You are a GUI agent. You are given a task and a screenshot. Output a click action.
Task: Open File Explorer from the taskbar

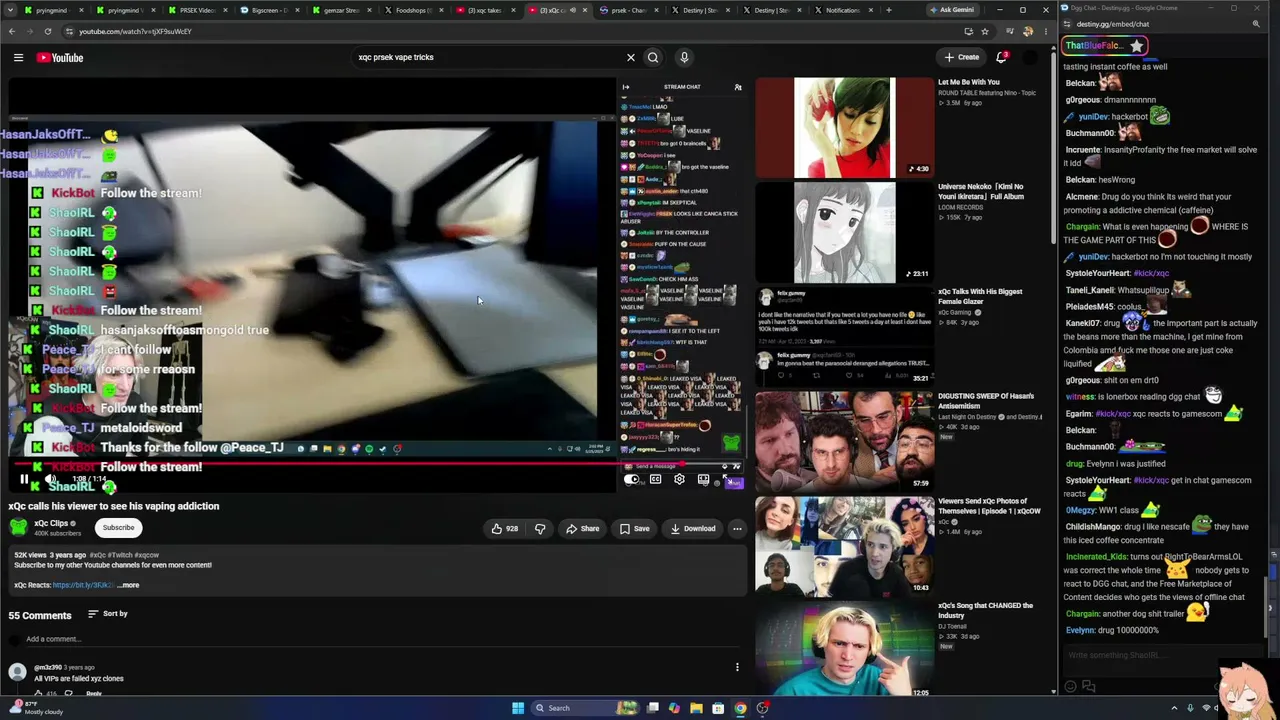pyautogui.click(x=696, y=708)
